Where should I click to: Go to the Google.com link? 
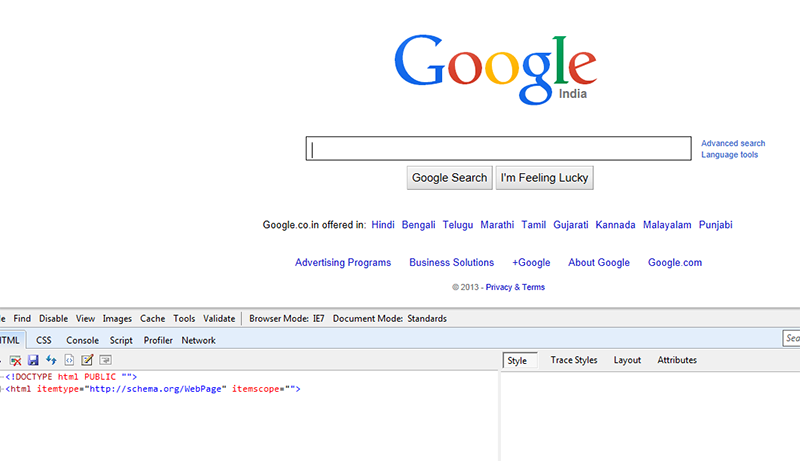tap(674, 263)
